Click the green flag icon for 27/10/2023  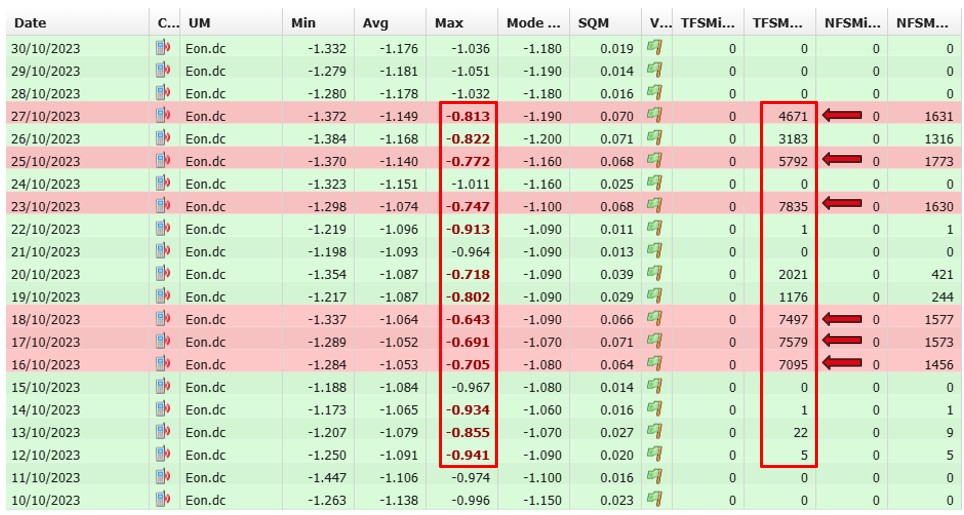[x=656, y=115]
